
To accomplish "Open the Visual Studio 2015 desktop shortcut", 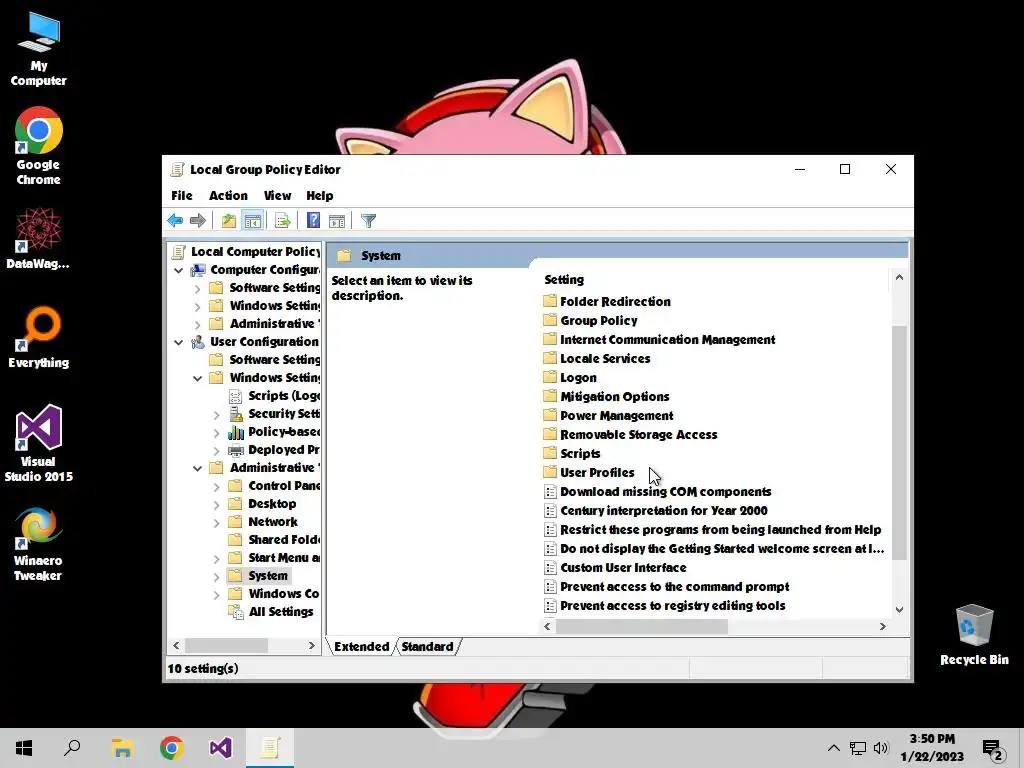I will pos(39,443).
